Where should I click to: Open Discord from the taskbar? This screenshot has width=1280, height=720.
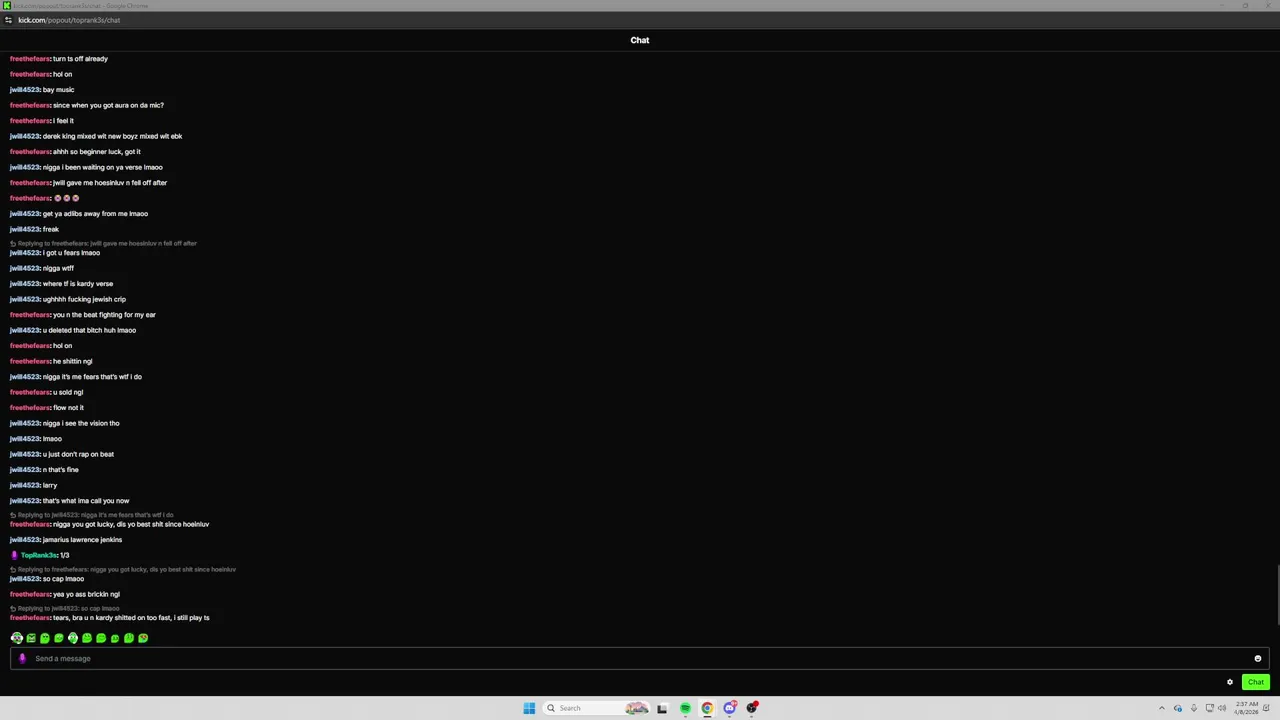coord(730,708)
